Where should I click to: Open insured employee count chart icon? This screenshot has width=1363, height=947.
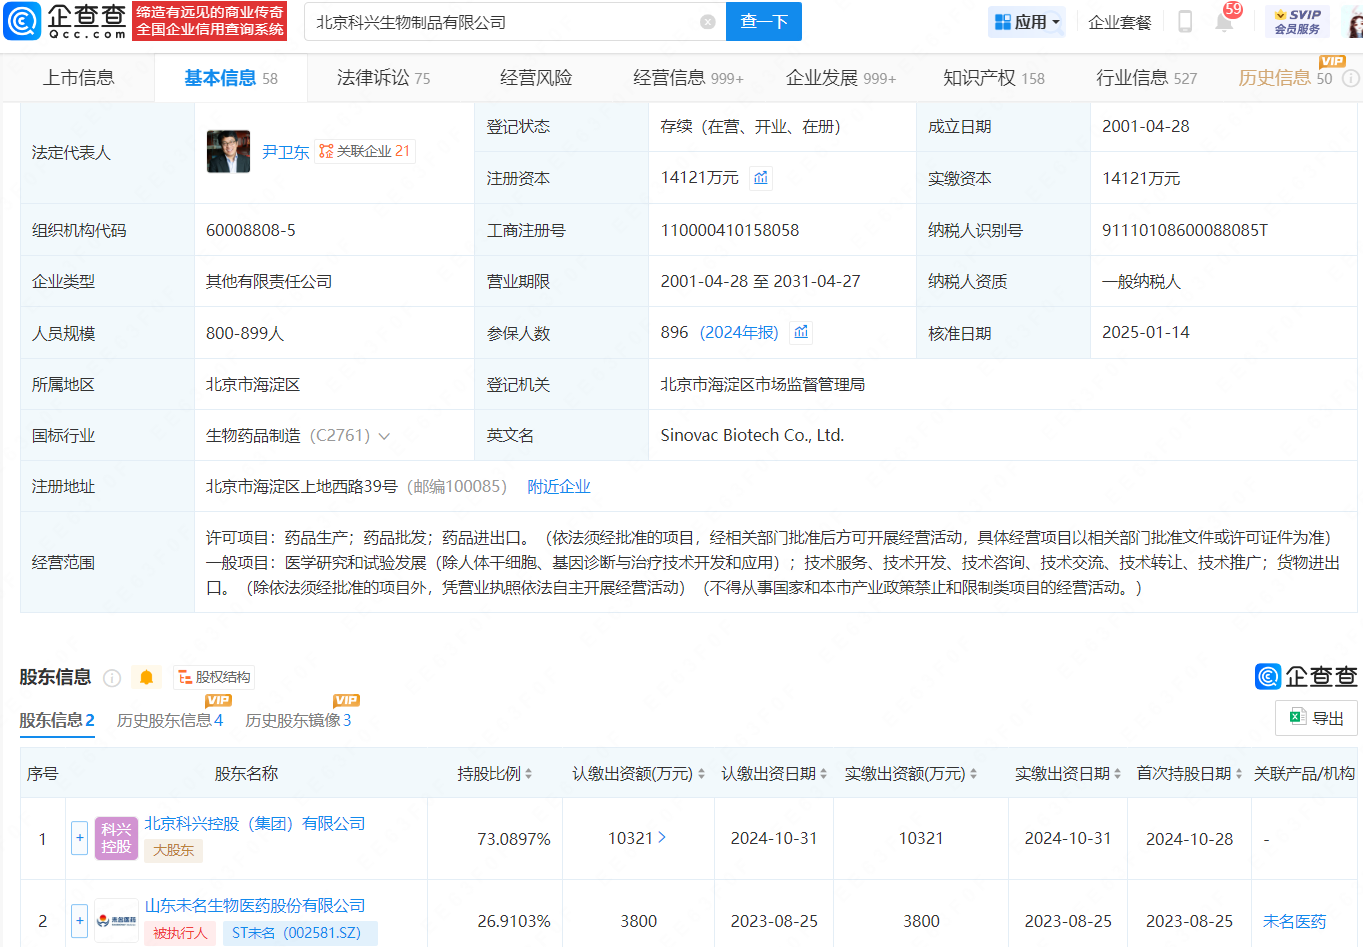point(801,333)
